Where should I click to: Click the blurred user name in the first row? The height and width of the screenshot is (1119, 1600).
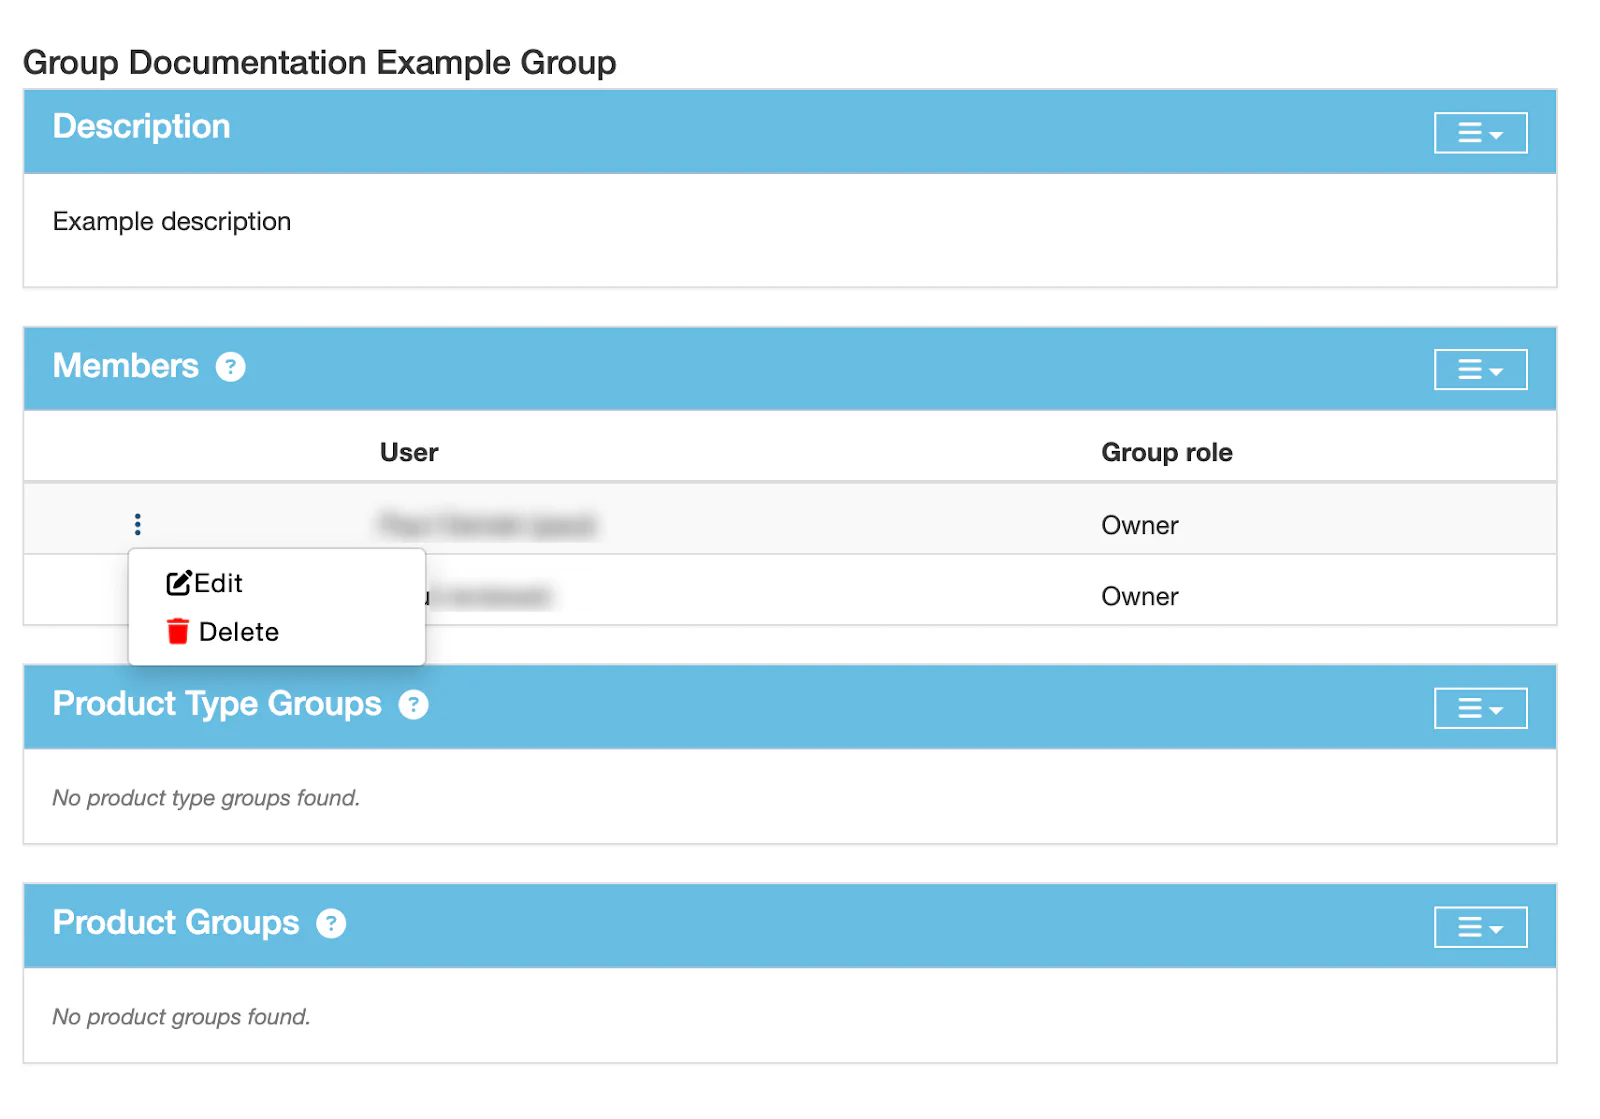[x=487, y=525]
